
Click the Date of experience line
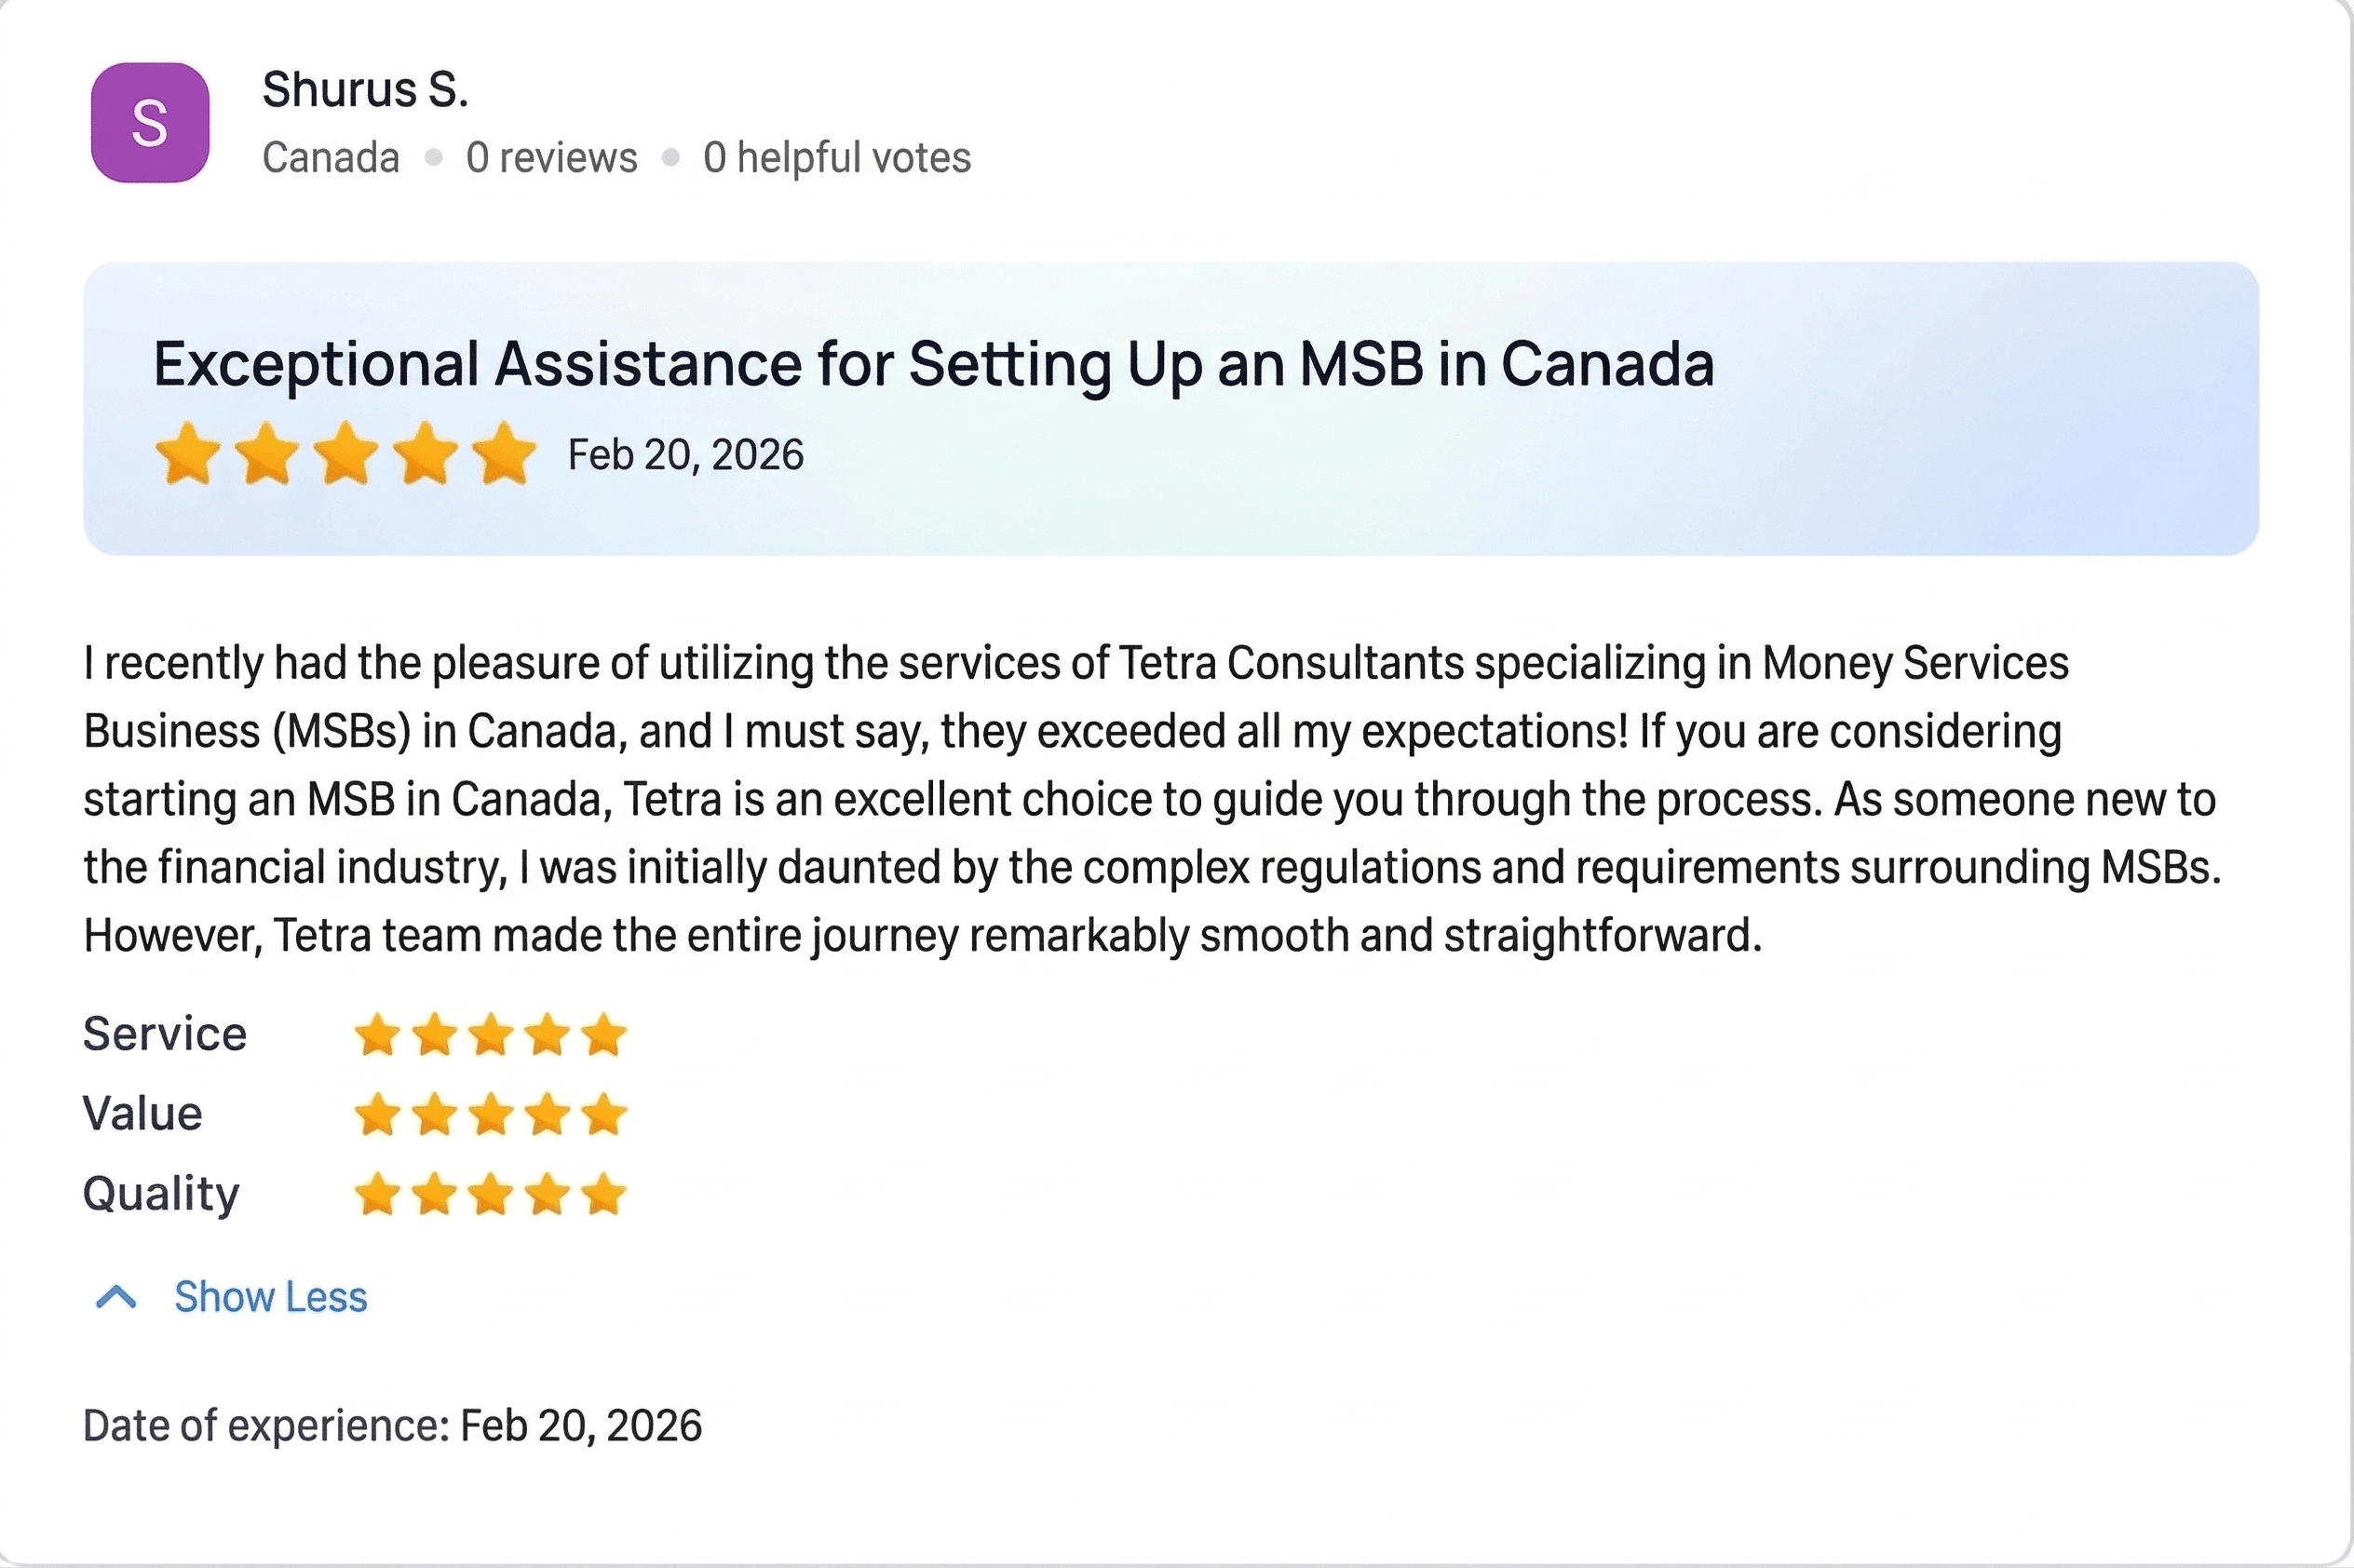[392, 1425]
